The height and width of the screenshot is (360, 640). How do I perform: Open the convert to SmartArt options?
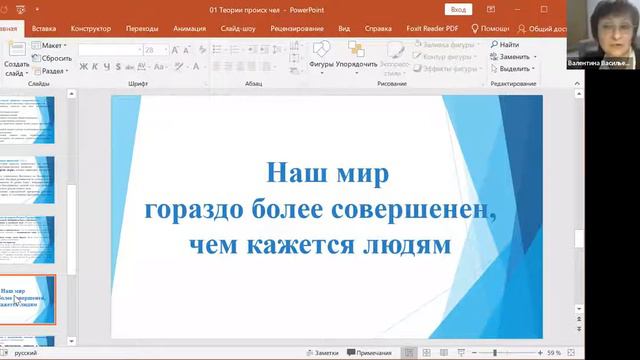[295, 71]
